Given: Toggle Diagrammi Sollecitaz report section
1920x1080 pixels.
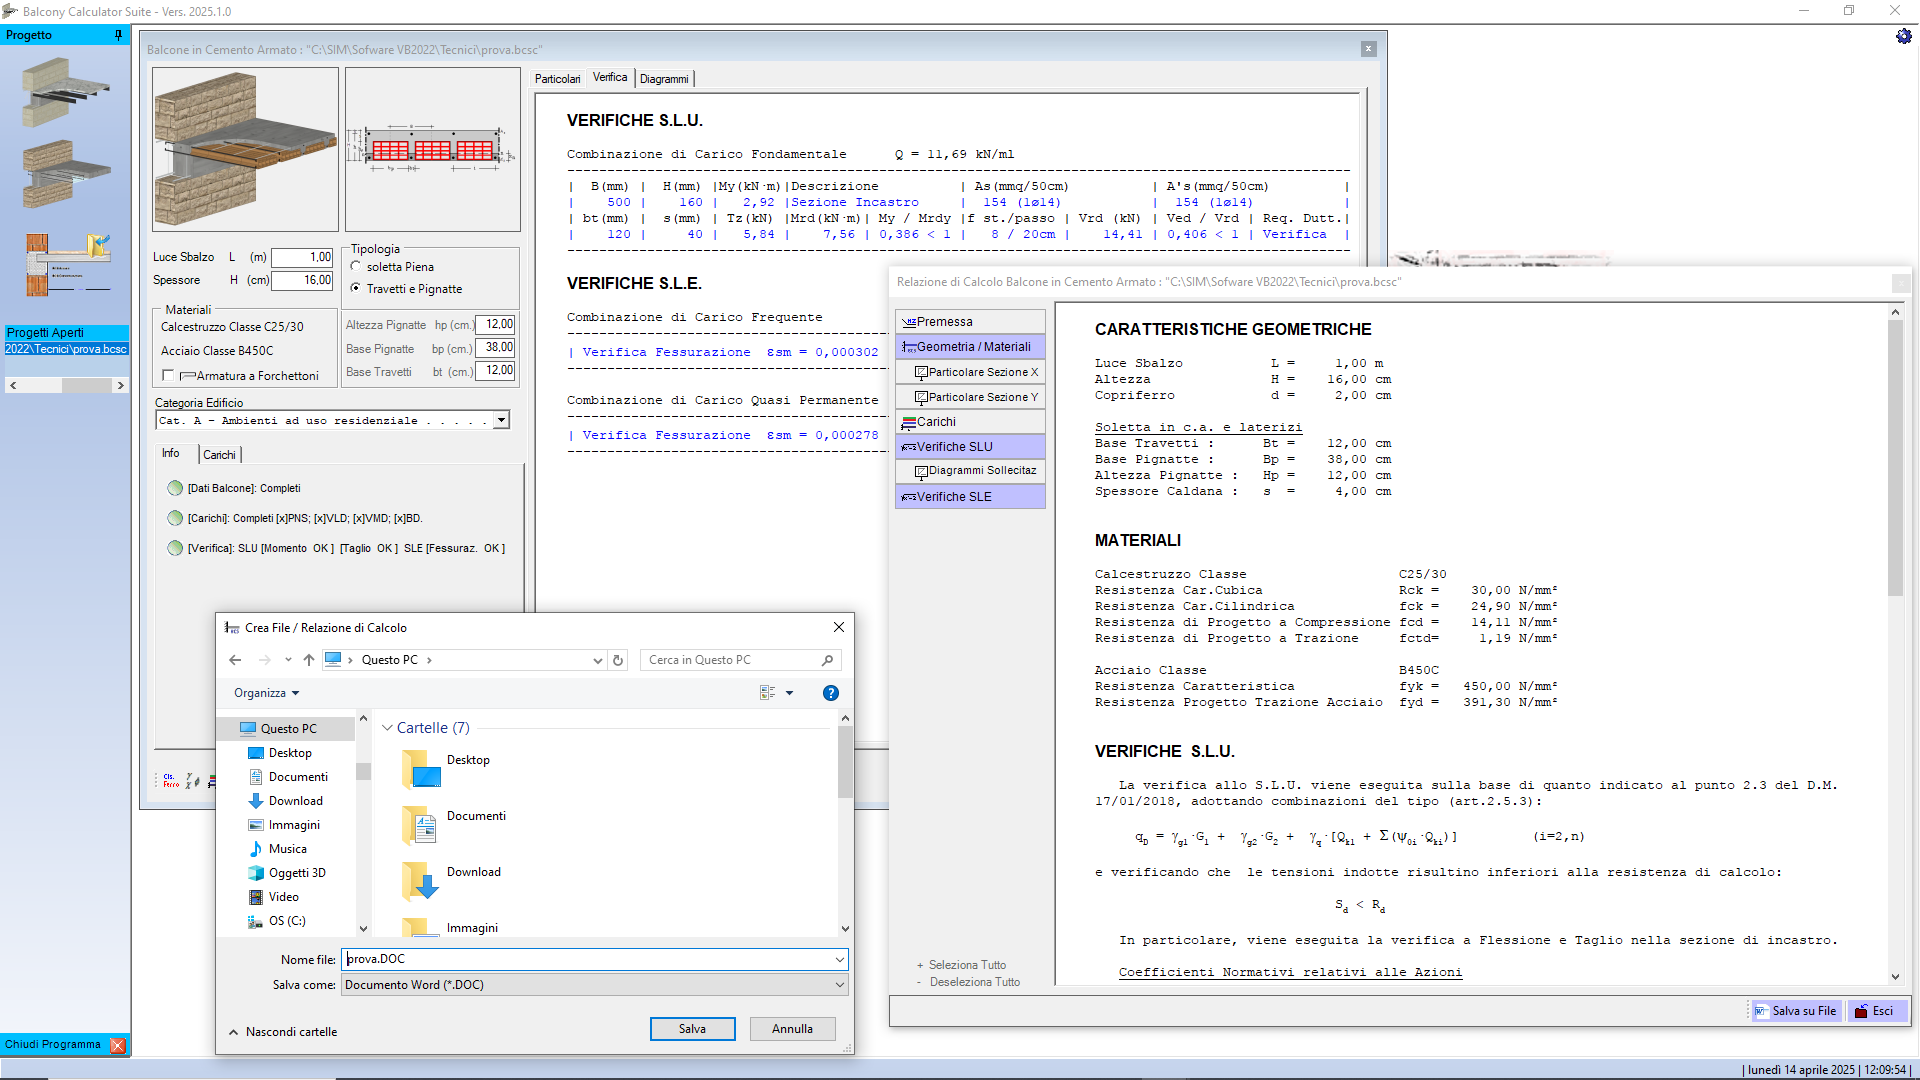Looking at the screenshot, I should pos(970,471).
